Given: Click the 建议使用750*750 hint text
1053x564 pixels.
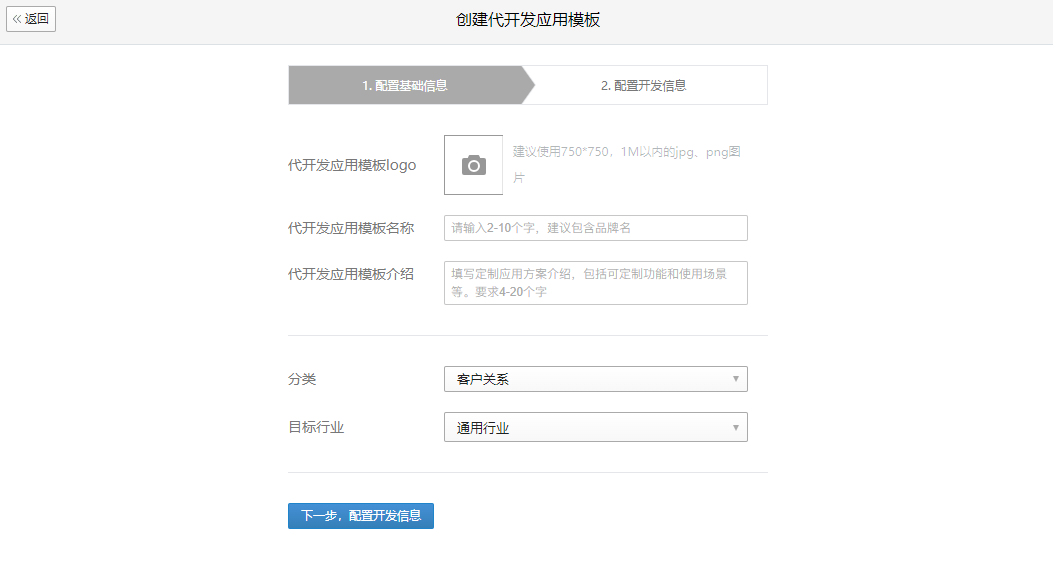Looking at the screenshot, I should coord(627,164).
